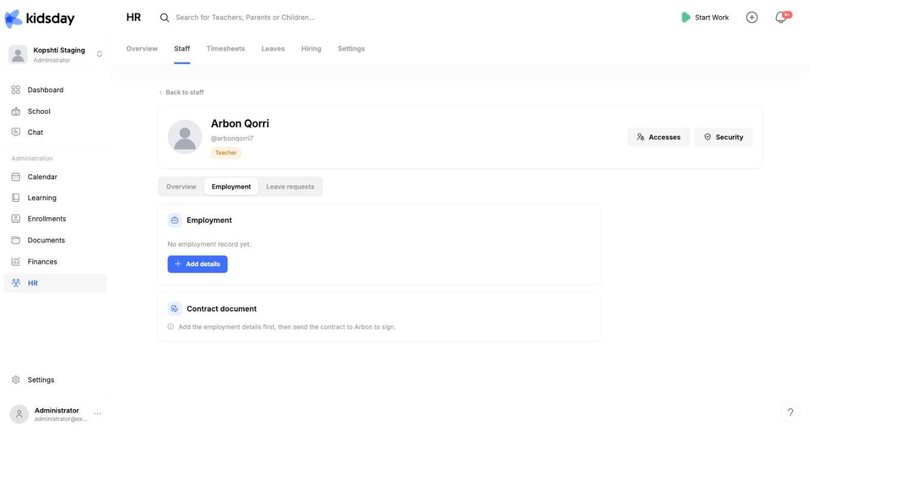Select the Employment profile tab

pos(231,187)
